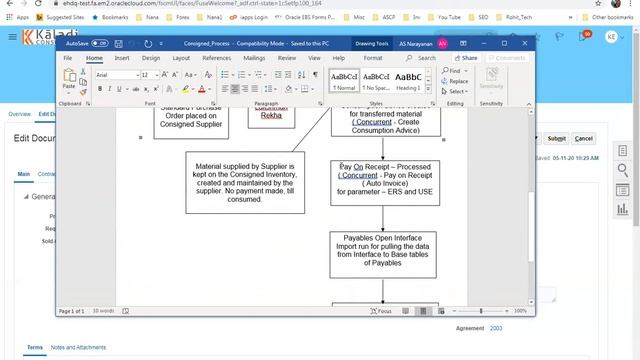The width and height of the screenshot is (640, 360).
Task: Apply red font color button
Action: coord(202,89)
